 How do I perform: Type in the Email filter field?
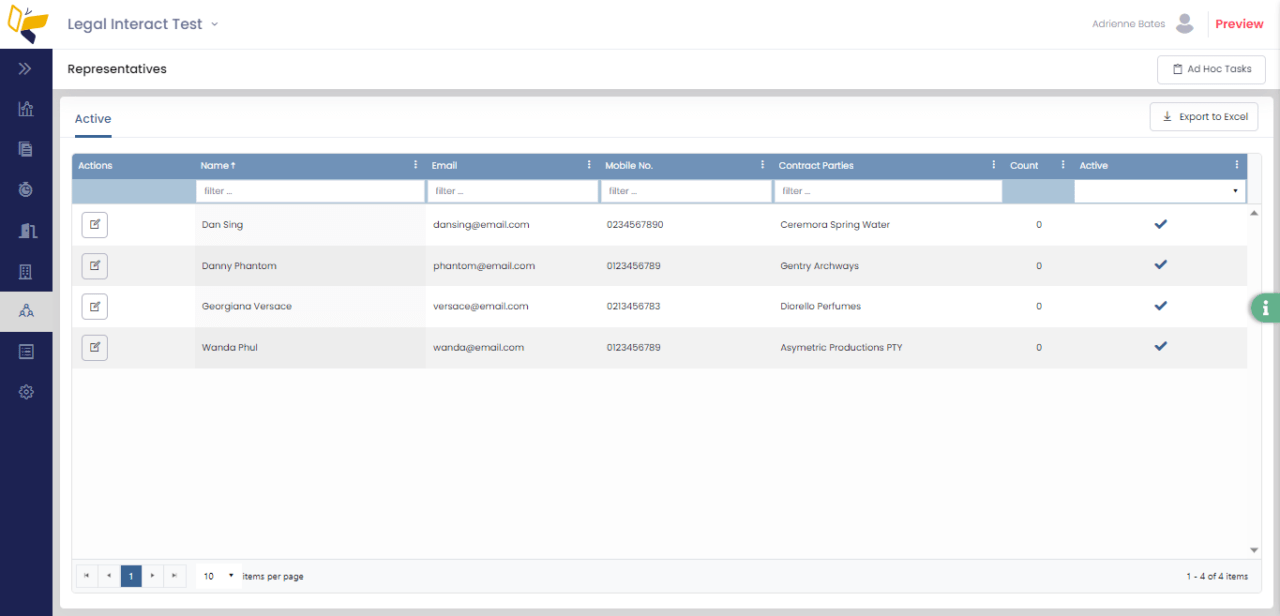pos(512,190)
